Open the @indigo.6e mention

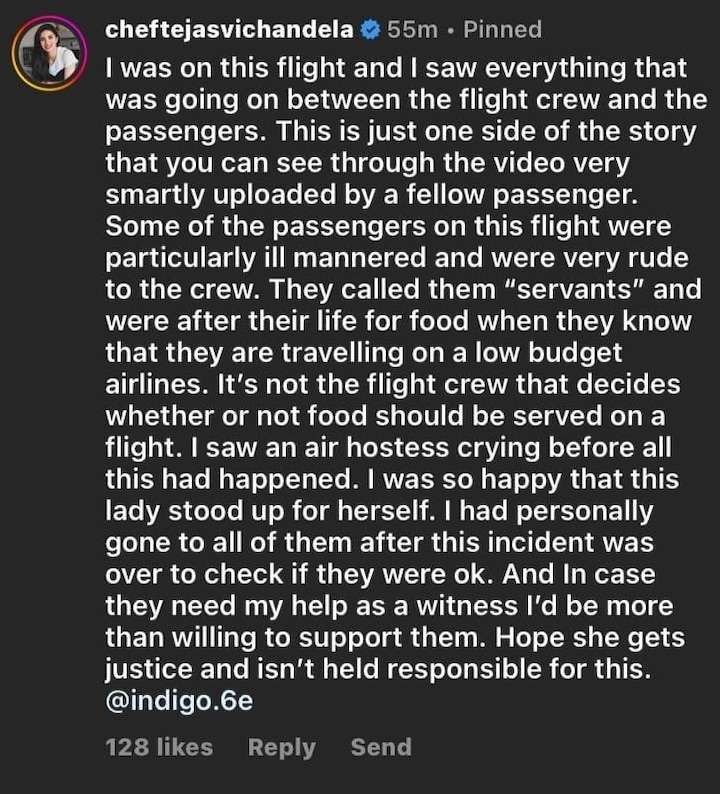pyautogui.click(x=179, y=701)
